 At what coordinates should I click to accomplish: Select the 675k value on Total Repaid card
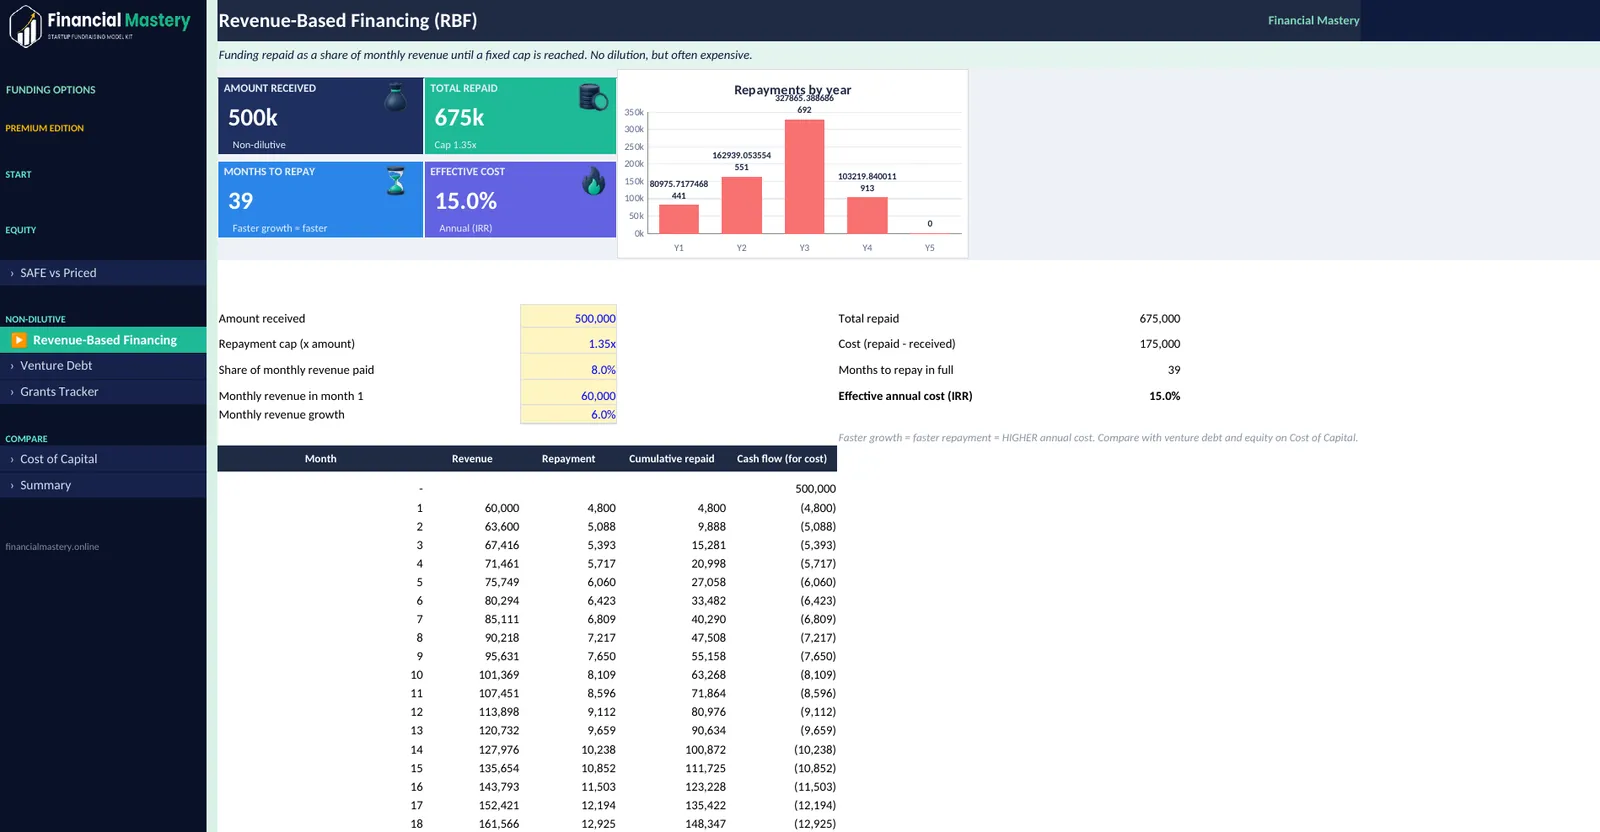click(459, 118)
